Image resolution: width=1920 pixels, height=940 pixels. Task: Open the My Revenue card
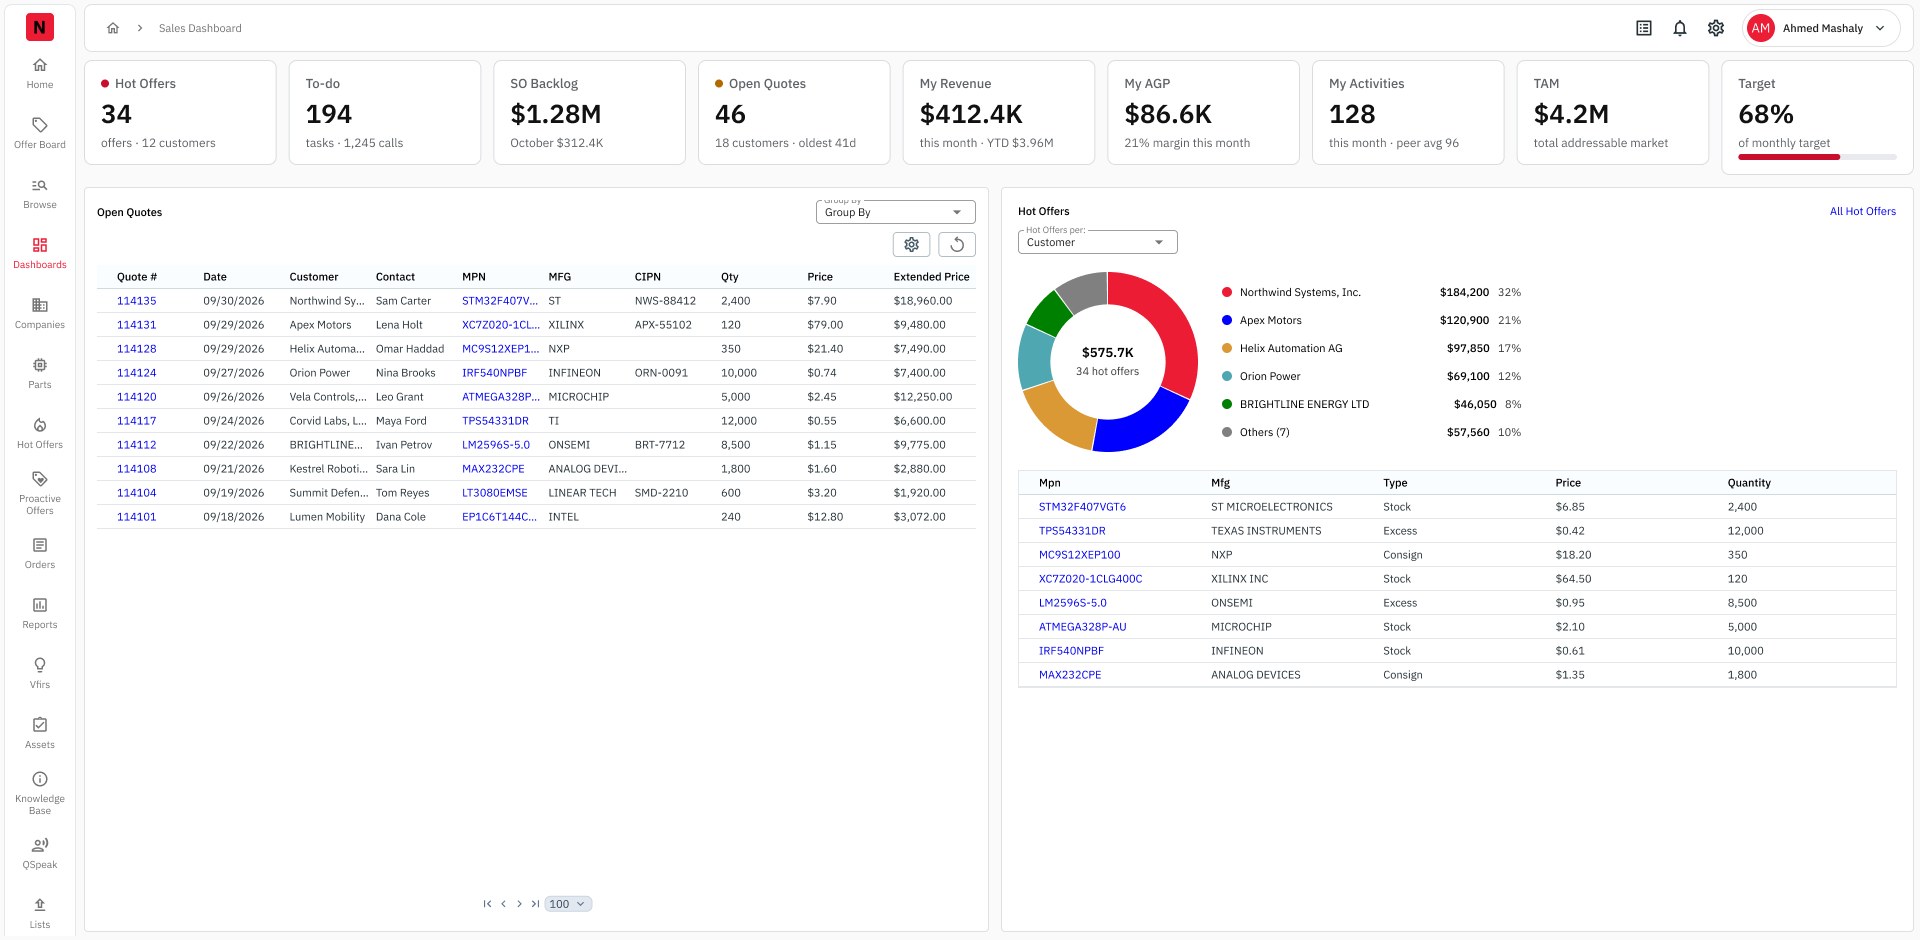click(x=998, y=112)
